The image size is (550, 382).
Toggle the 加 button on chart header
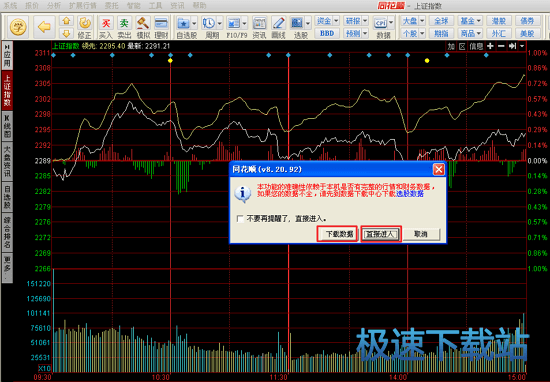451,46
